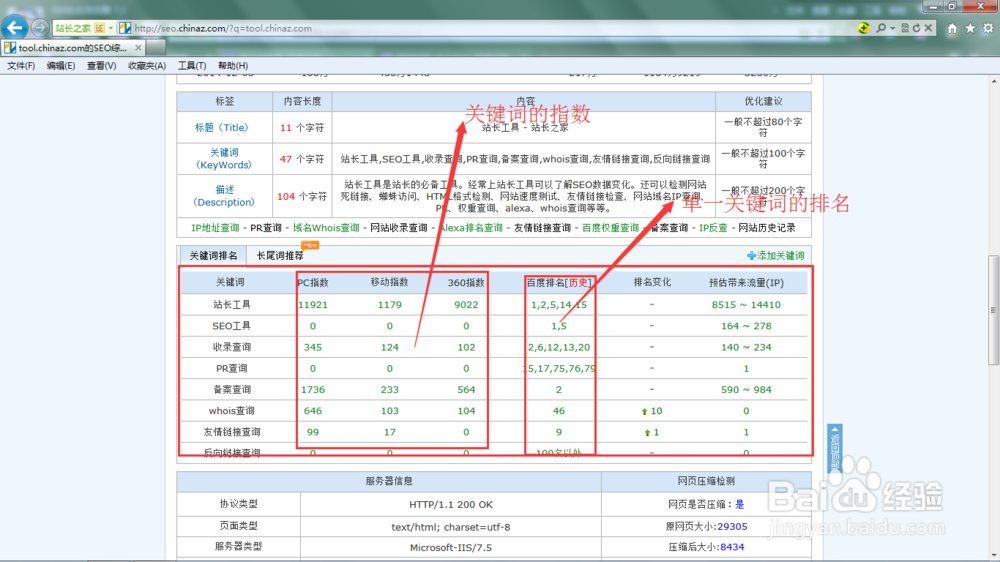Open the red 历史 link in 百度排名 header

point(578,283)
